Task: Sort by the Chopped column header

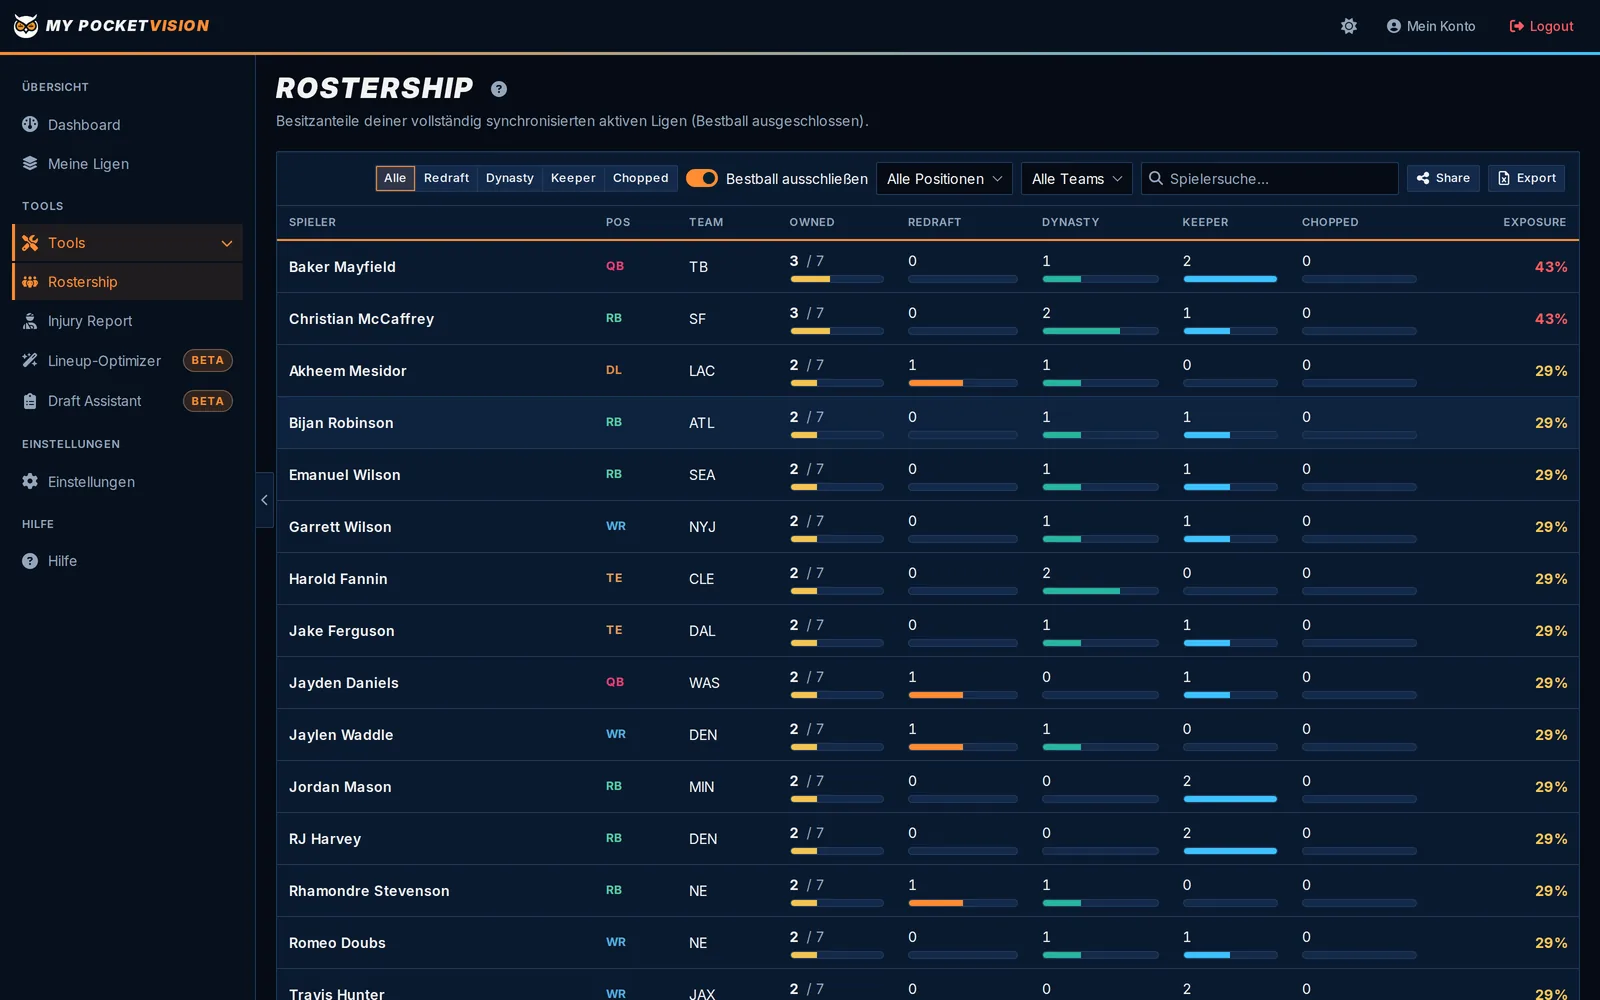Action: click(x=1330, y=222)
